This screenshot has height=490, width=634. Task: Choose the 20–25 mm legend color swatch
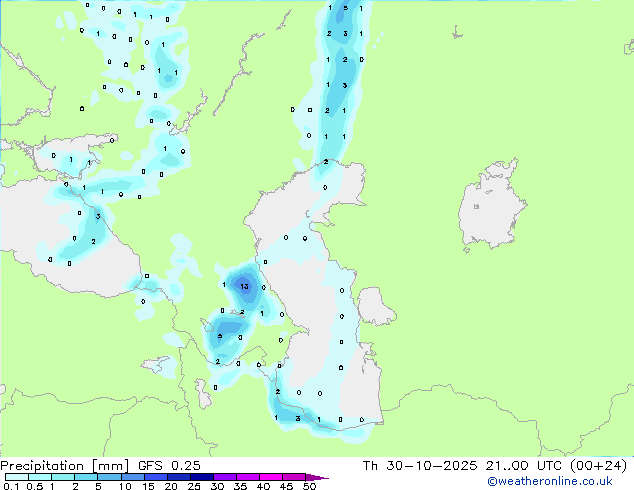(178, 477)
